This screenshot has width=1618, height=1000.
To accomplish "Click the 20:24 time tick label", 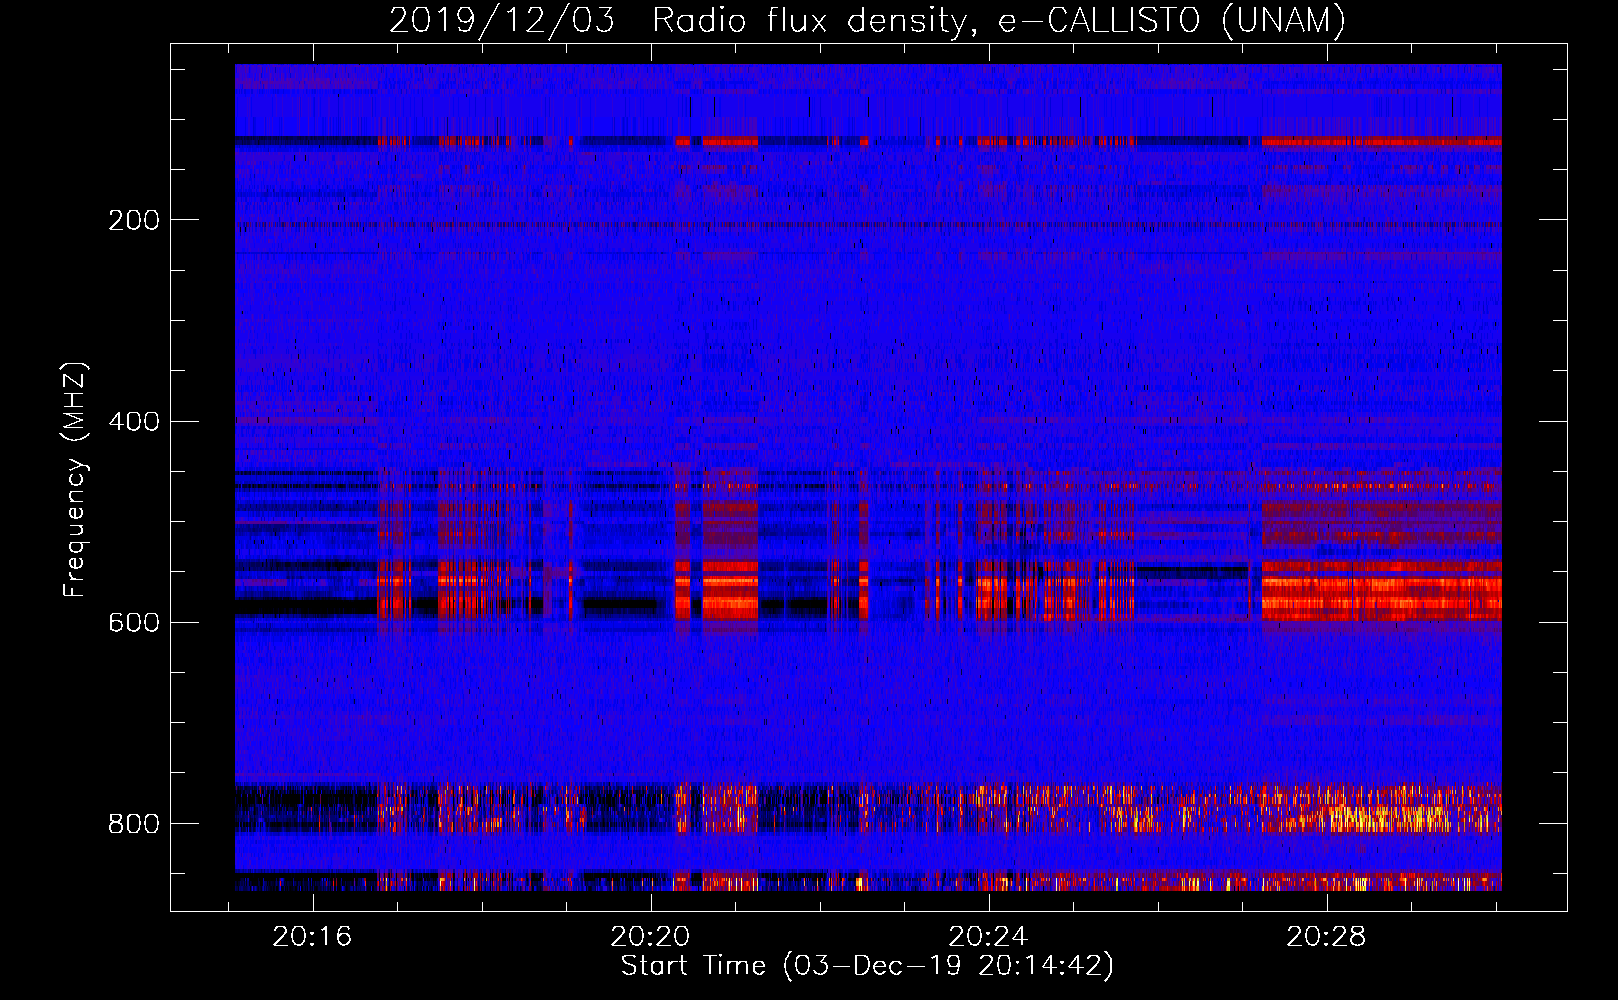I will coord(989,937).
